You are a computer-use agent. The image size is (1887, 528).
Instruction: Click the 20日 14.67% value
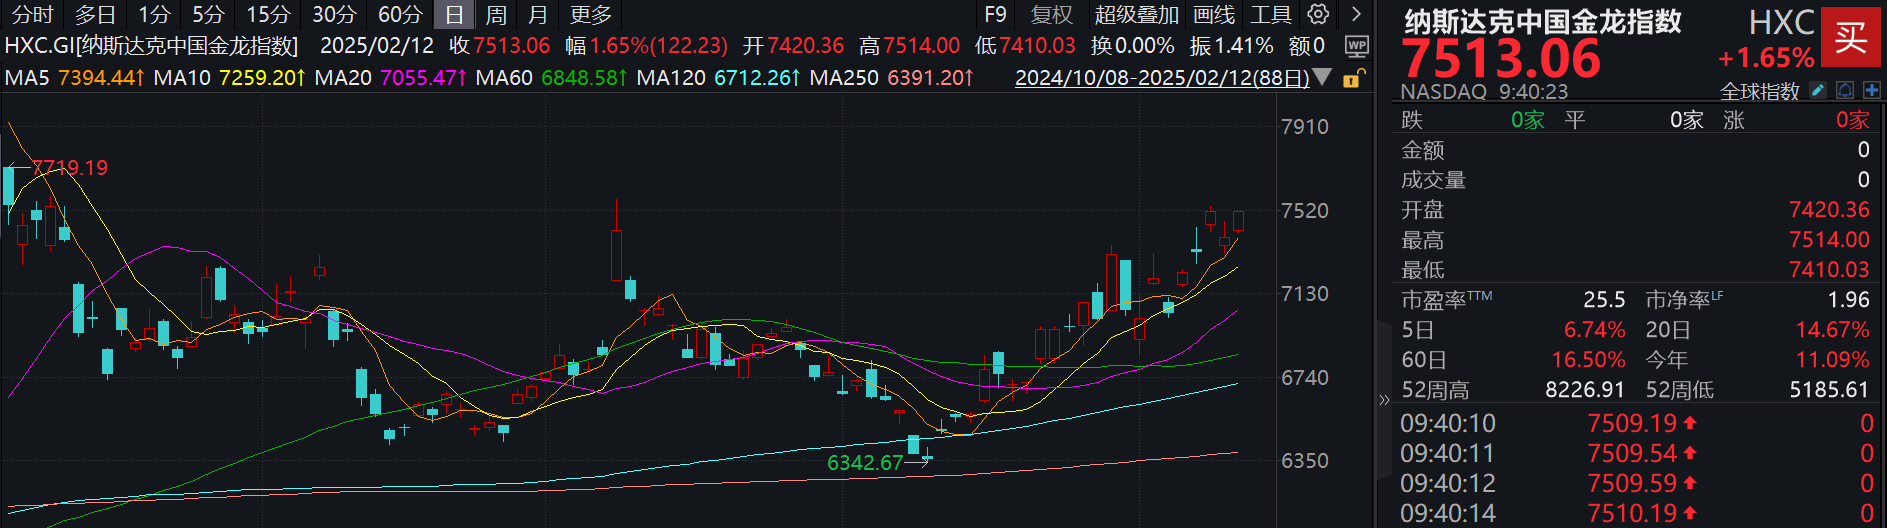(1832, 329)
